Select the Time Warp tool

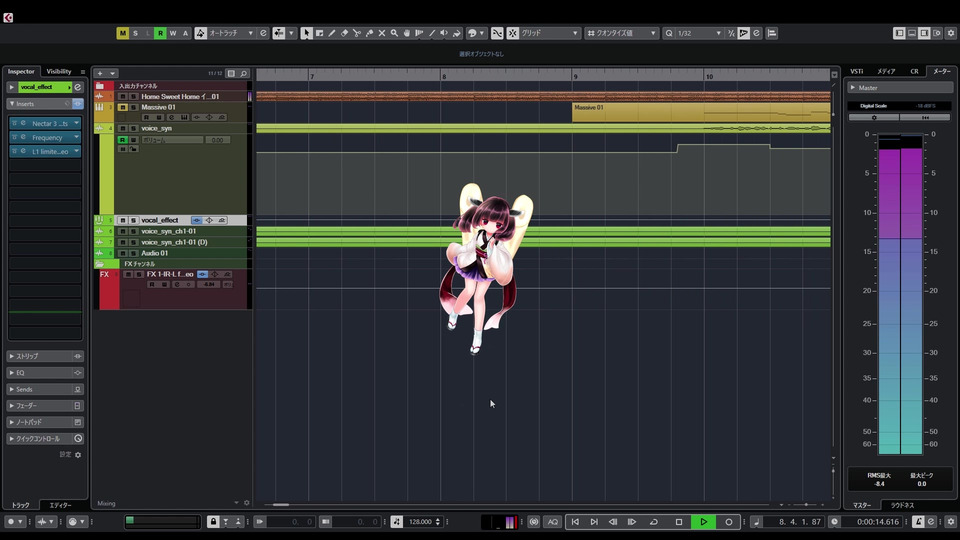pyautogui.click(x=419, y=33)
